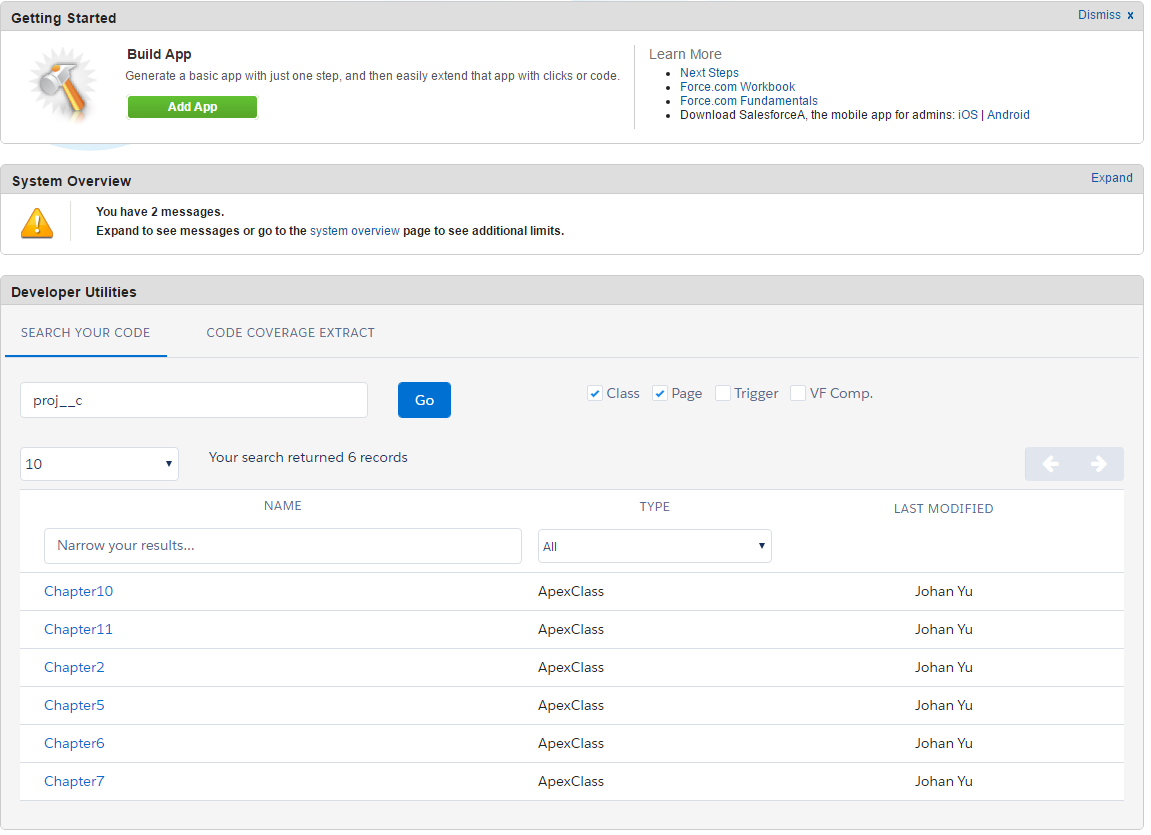This screenshot has width=1151, height=835.
Task: Open the Force.com Workbook link
Action: (x=737, y=87)
